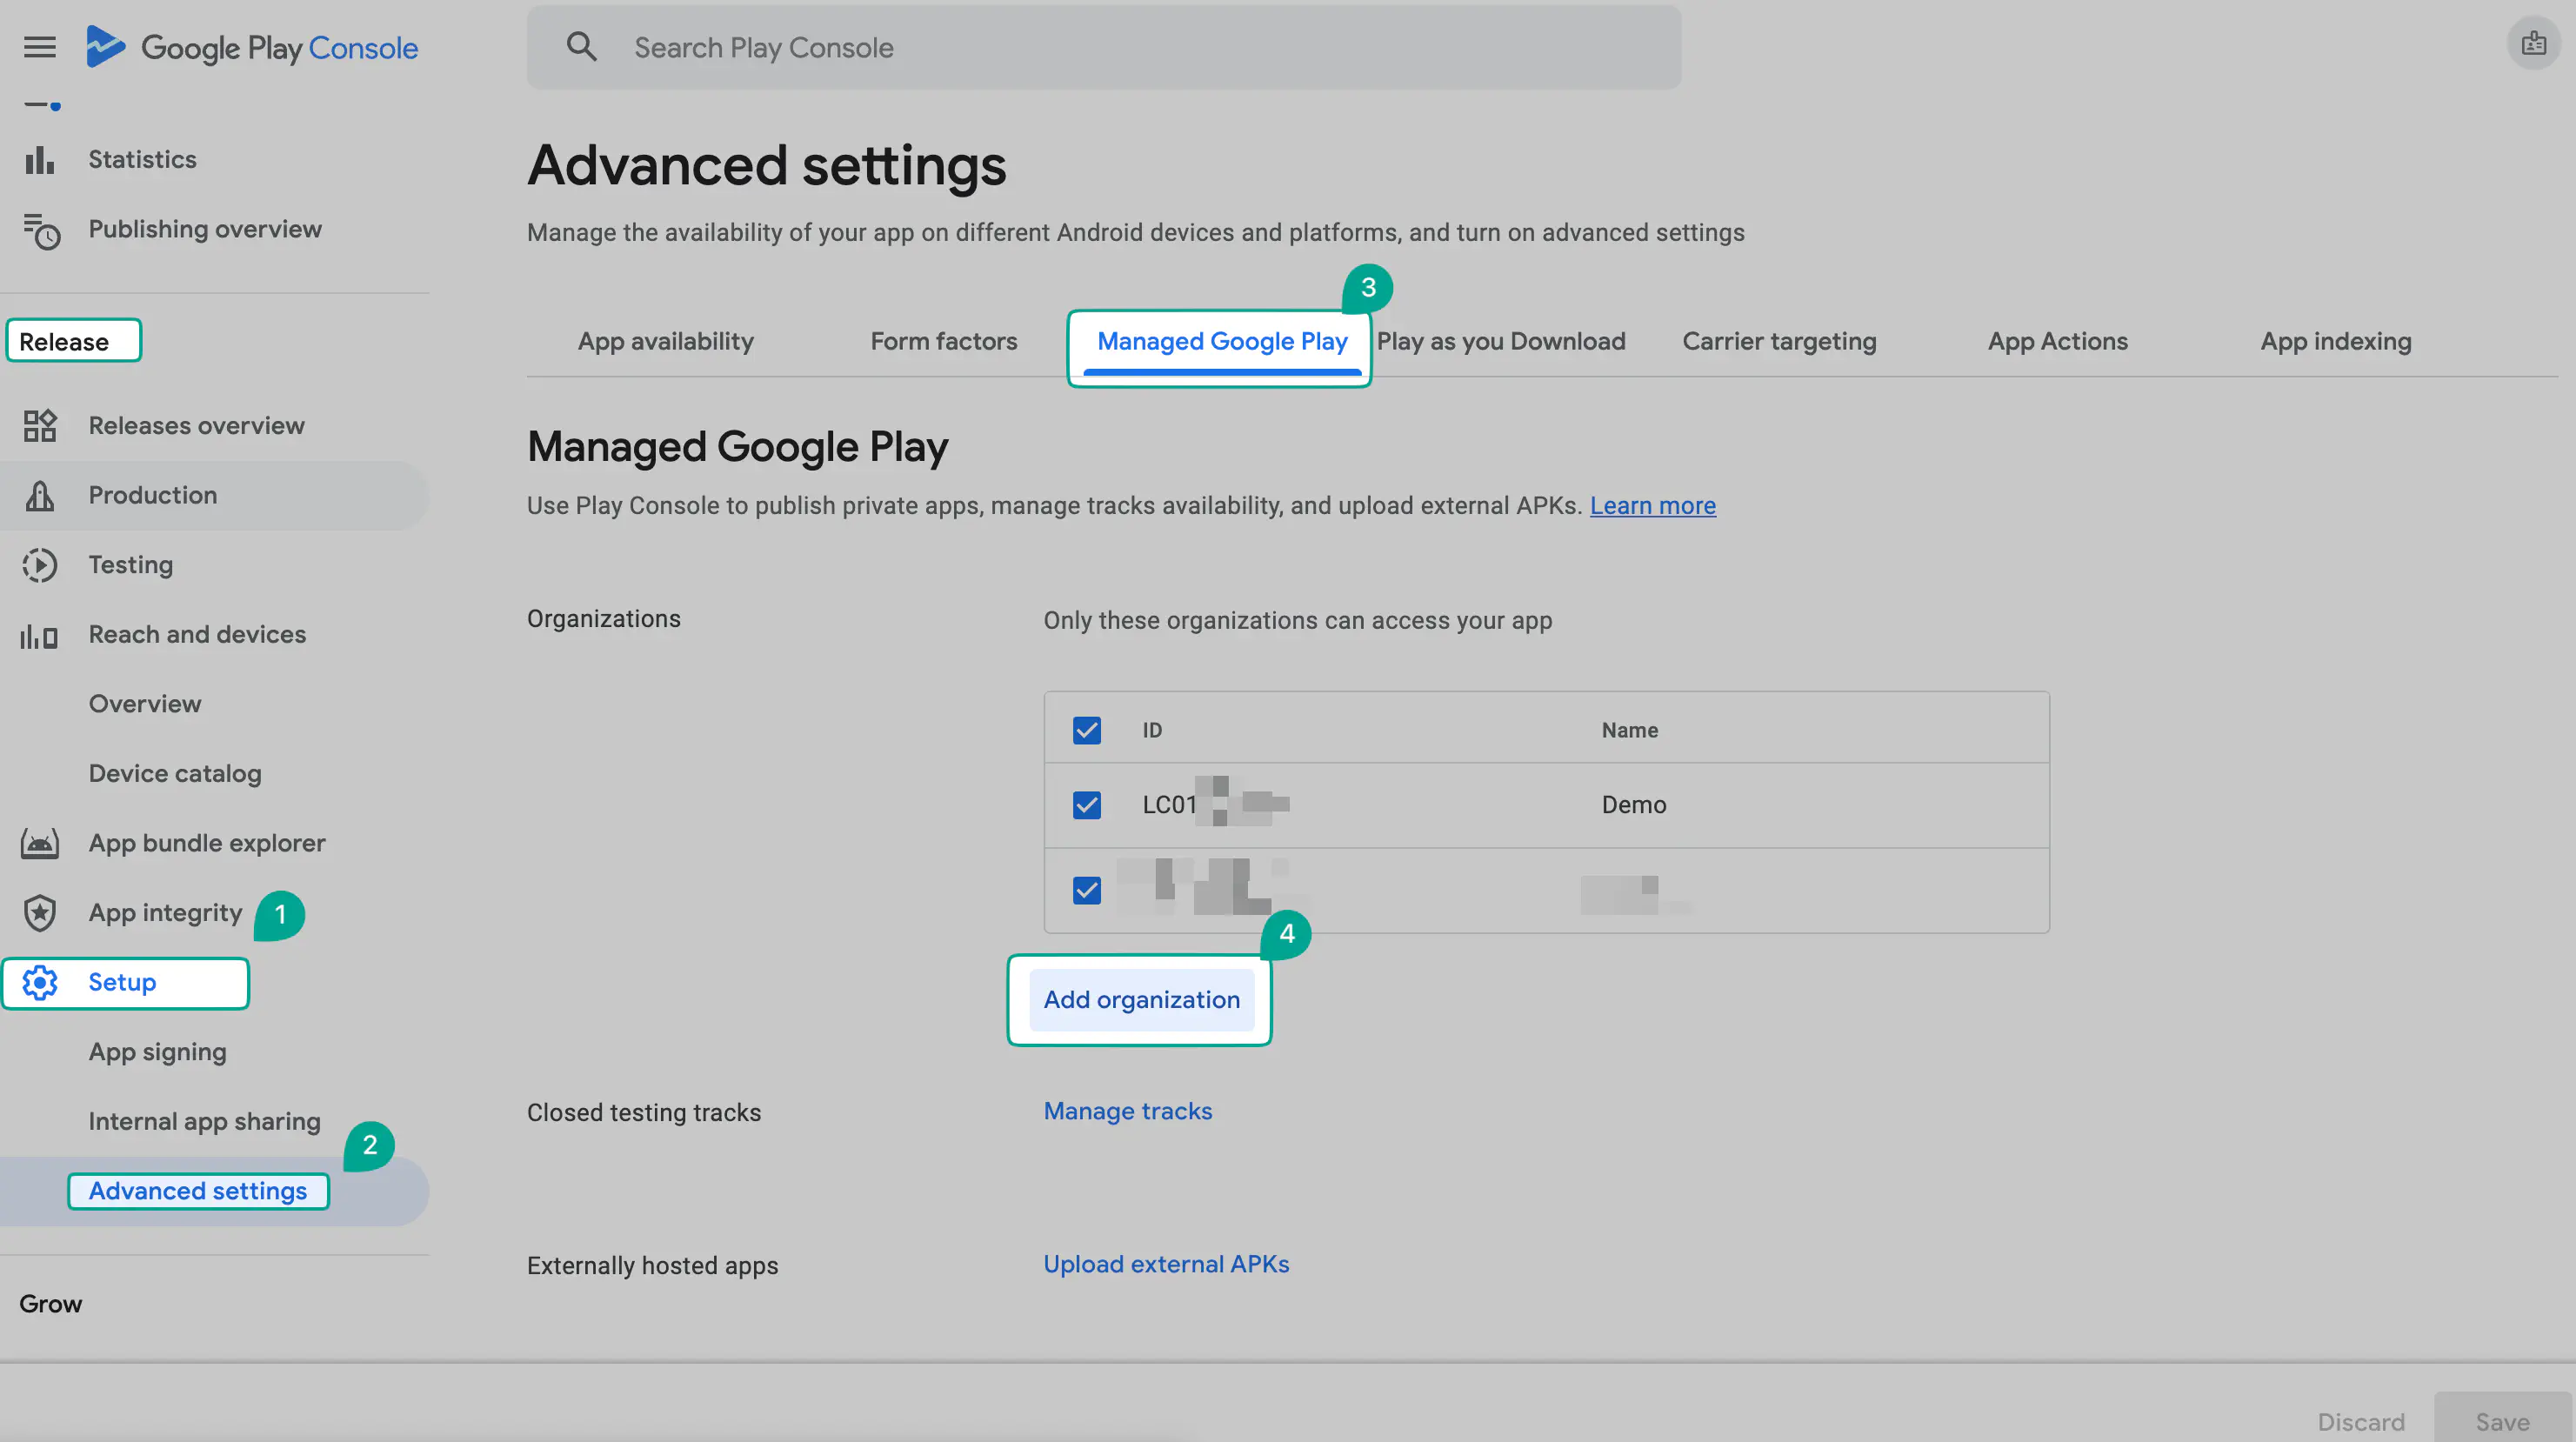Collapse the Reach and devices section
This screenshot has width=2576, height=1442.
coord(197,635)
